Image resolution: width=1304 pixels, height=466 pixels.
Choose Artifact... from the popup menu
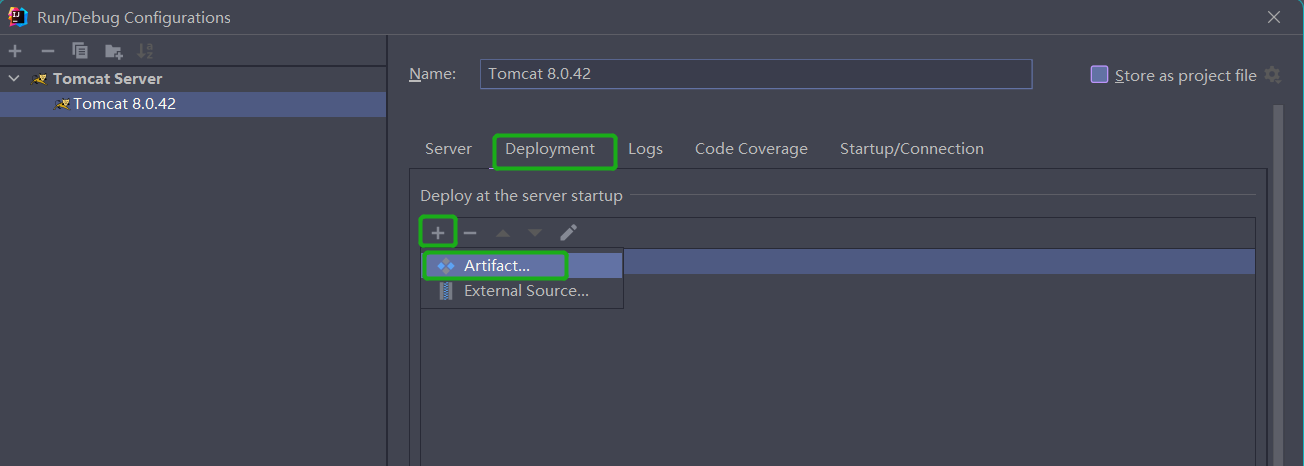pos(522,265)
